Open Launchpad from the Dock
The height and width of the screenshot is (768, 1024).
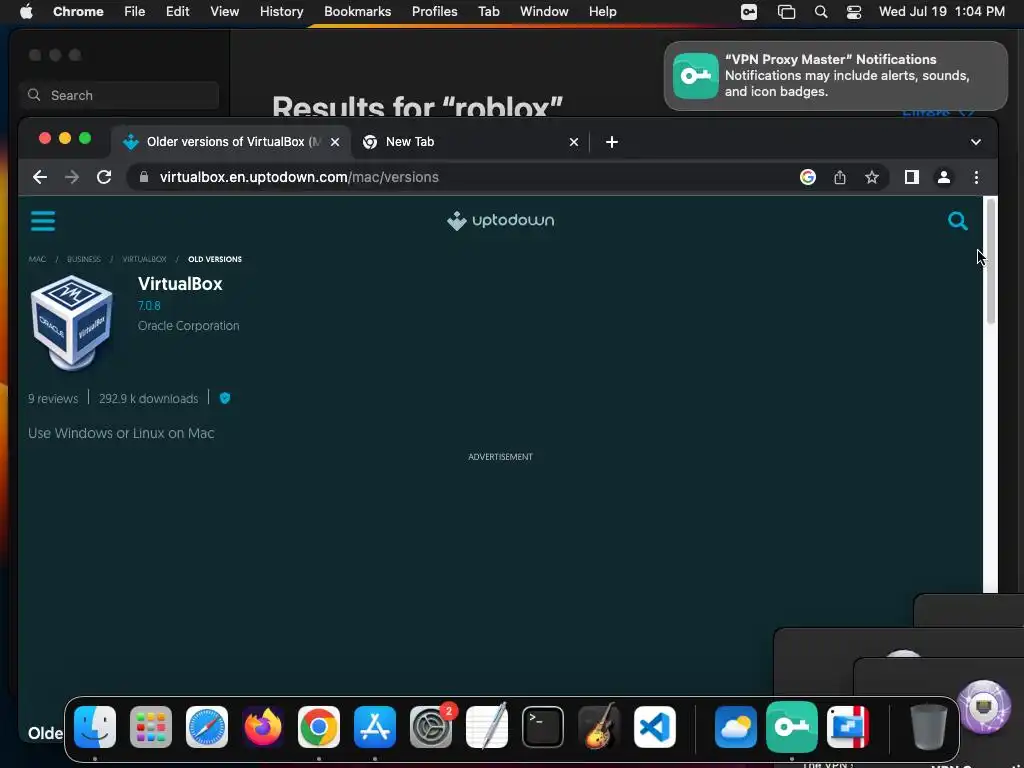pyautogui.click(x=151, y=727)
